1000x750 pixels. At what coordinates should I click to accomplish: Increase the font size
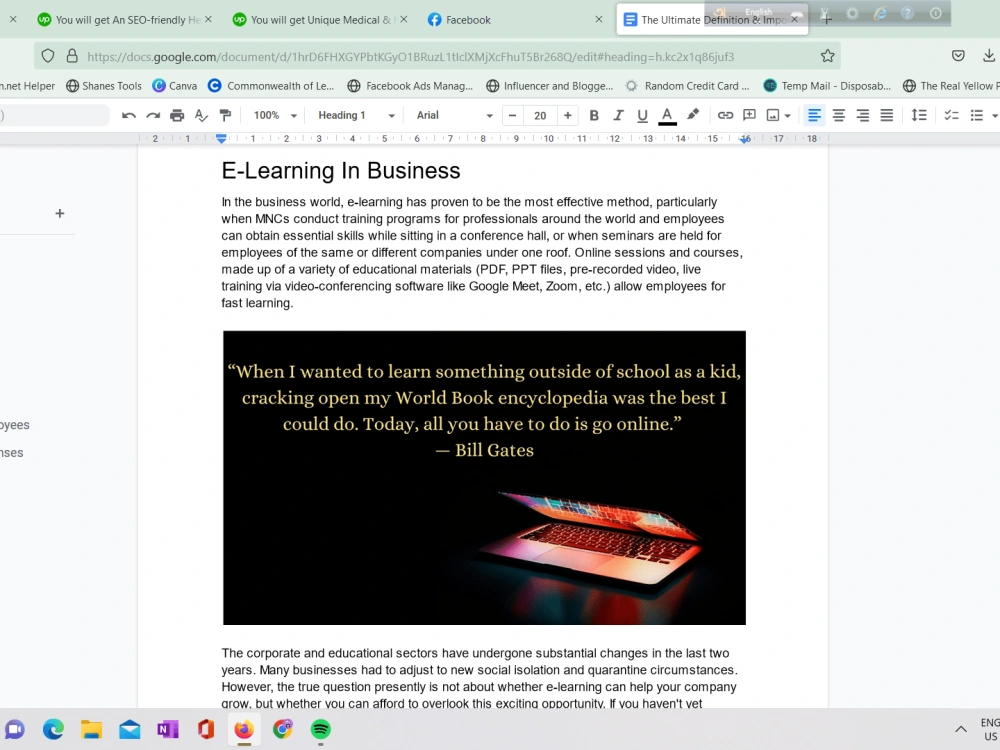pos(567,115)
